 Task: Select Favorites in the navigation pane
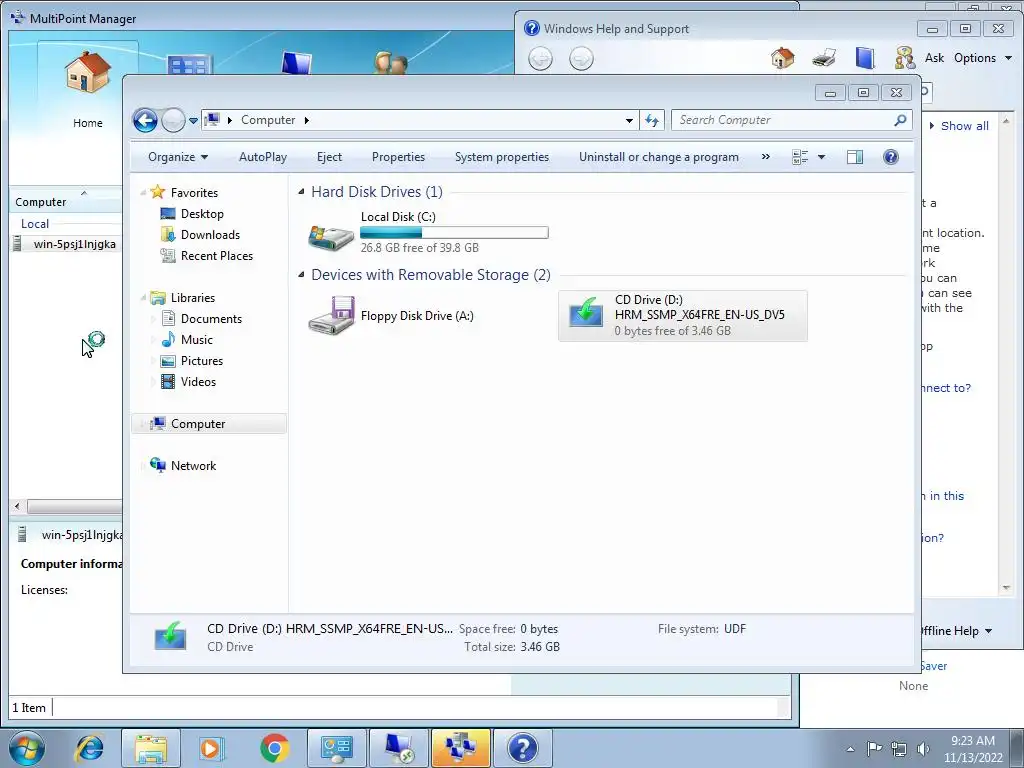[194, 193]
